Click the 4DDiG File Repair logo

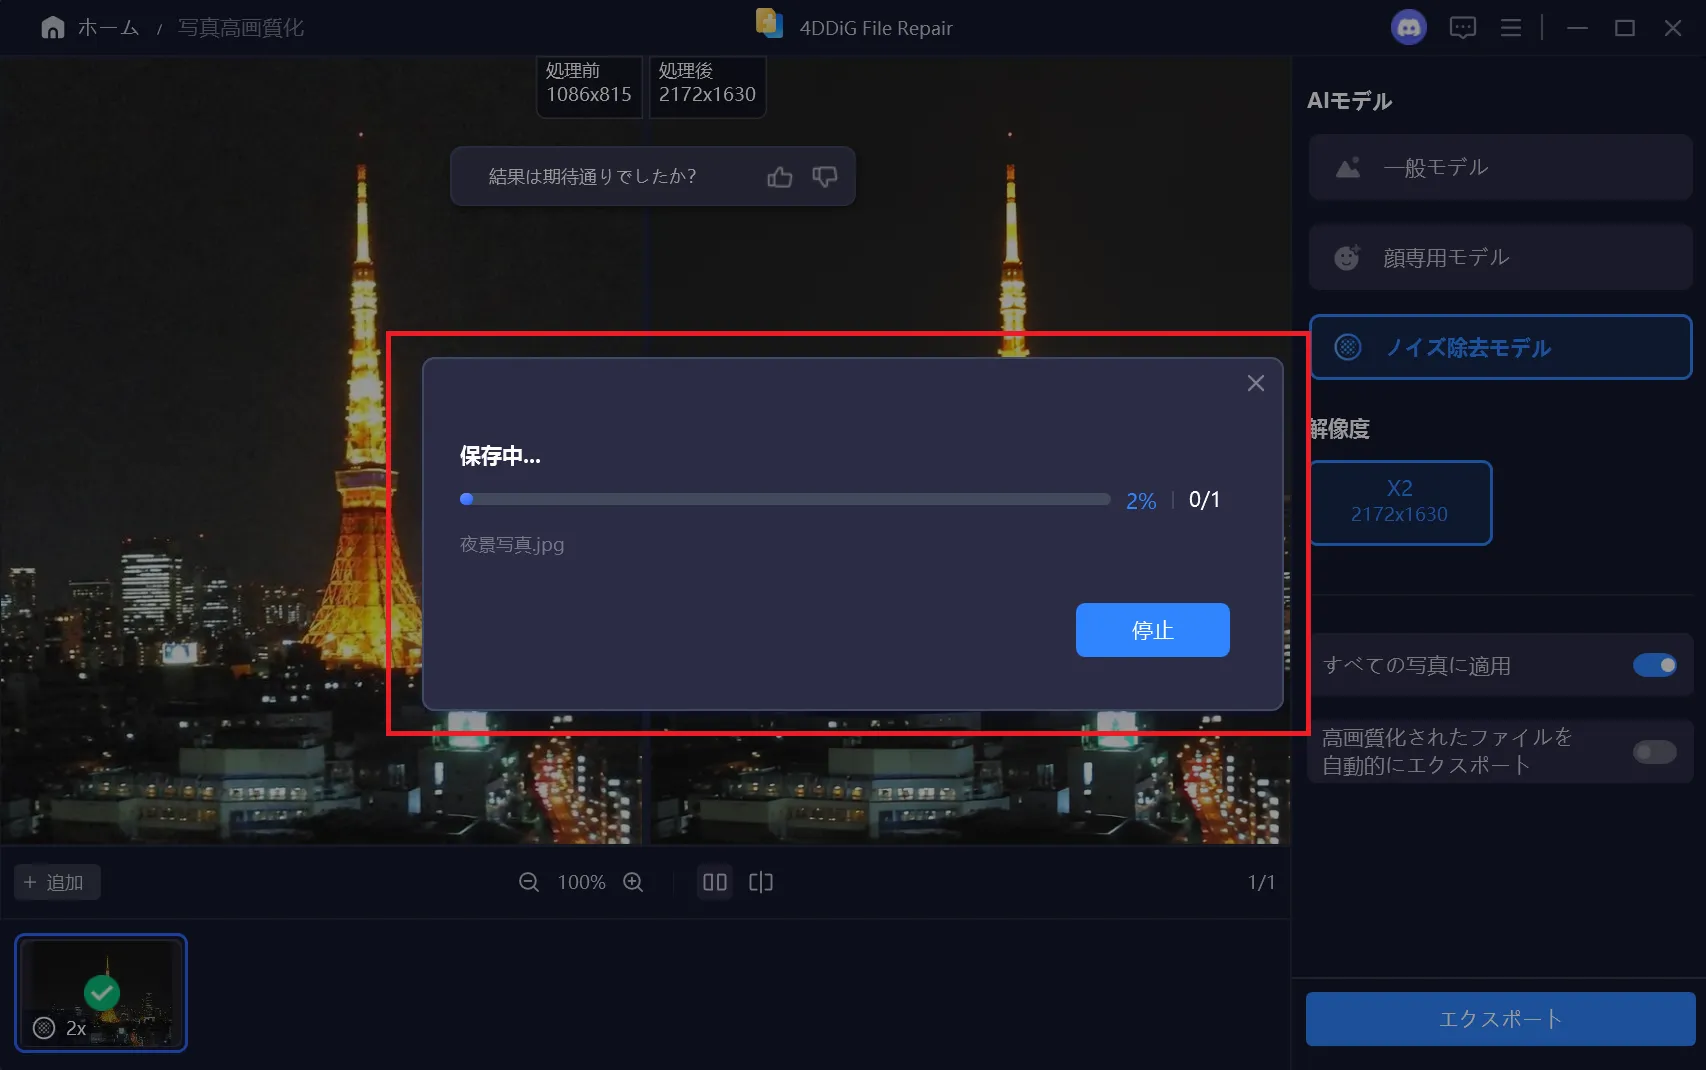point(768,23)
